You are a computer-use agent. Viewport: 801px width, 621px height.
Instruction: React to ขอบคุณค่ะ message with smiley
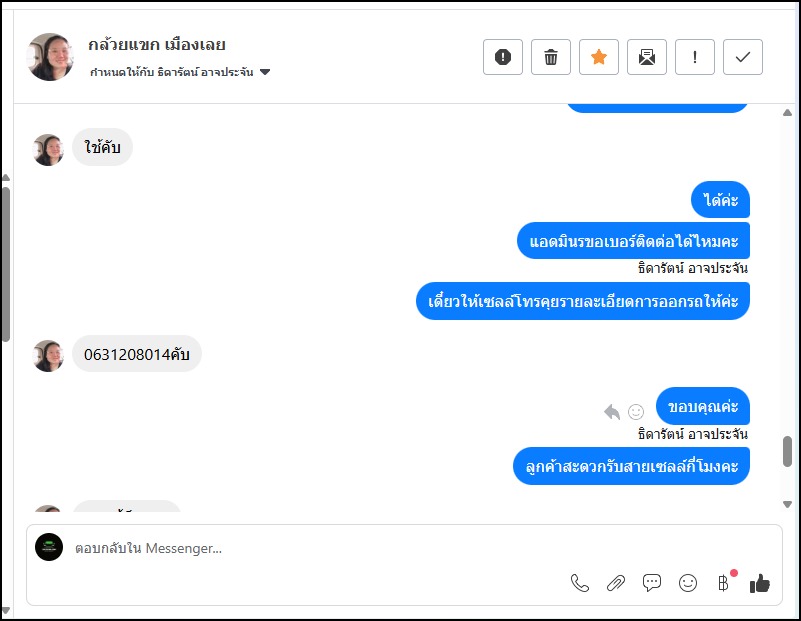pos(636,412)
